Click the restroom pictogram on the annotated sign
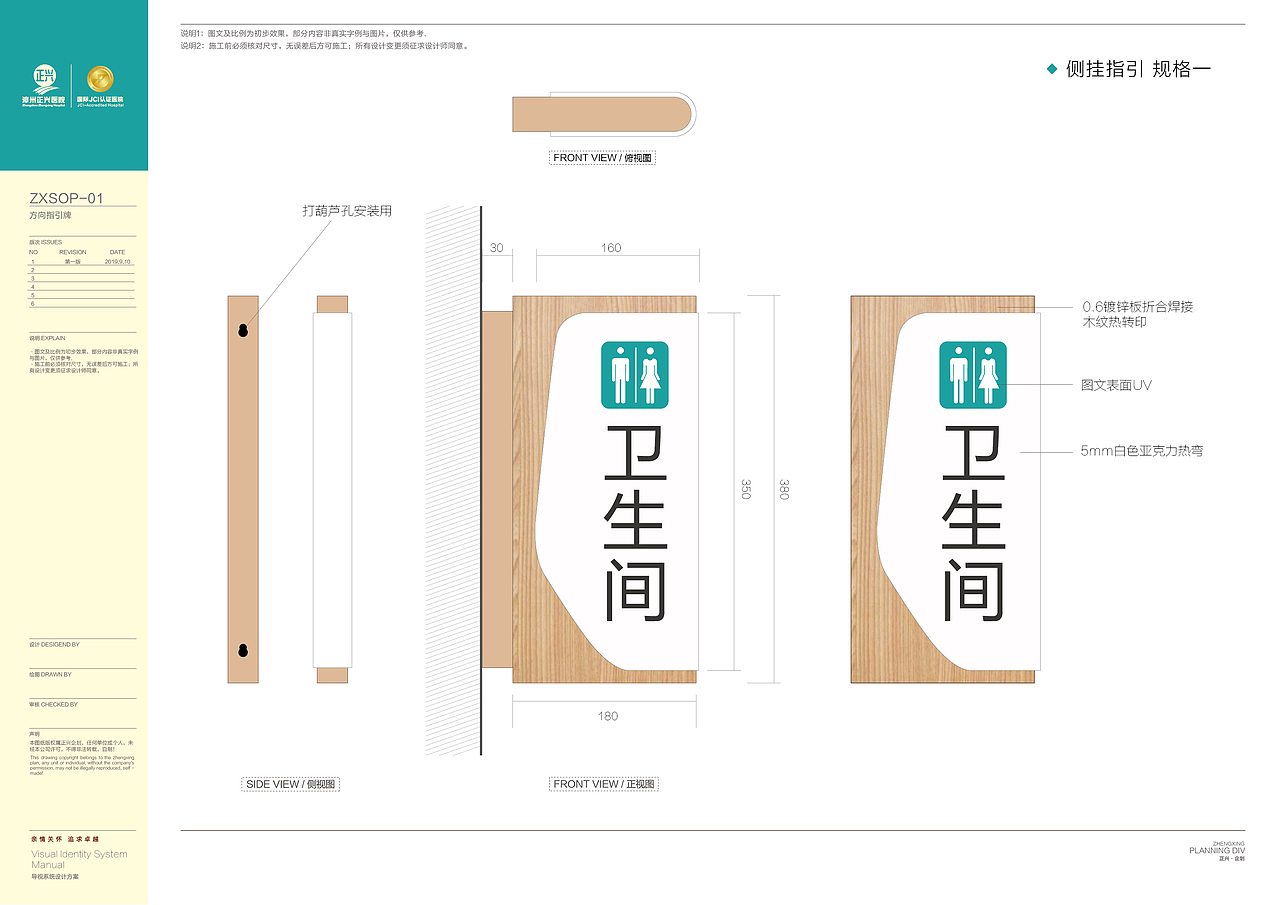 (x=973, y=375)
